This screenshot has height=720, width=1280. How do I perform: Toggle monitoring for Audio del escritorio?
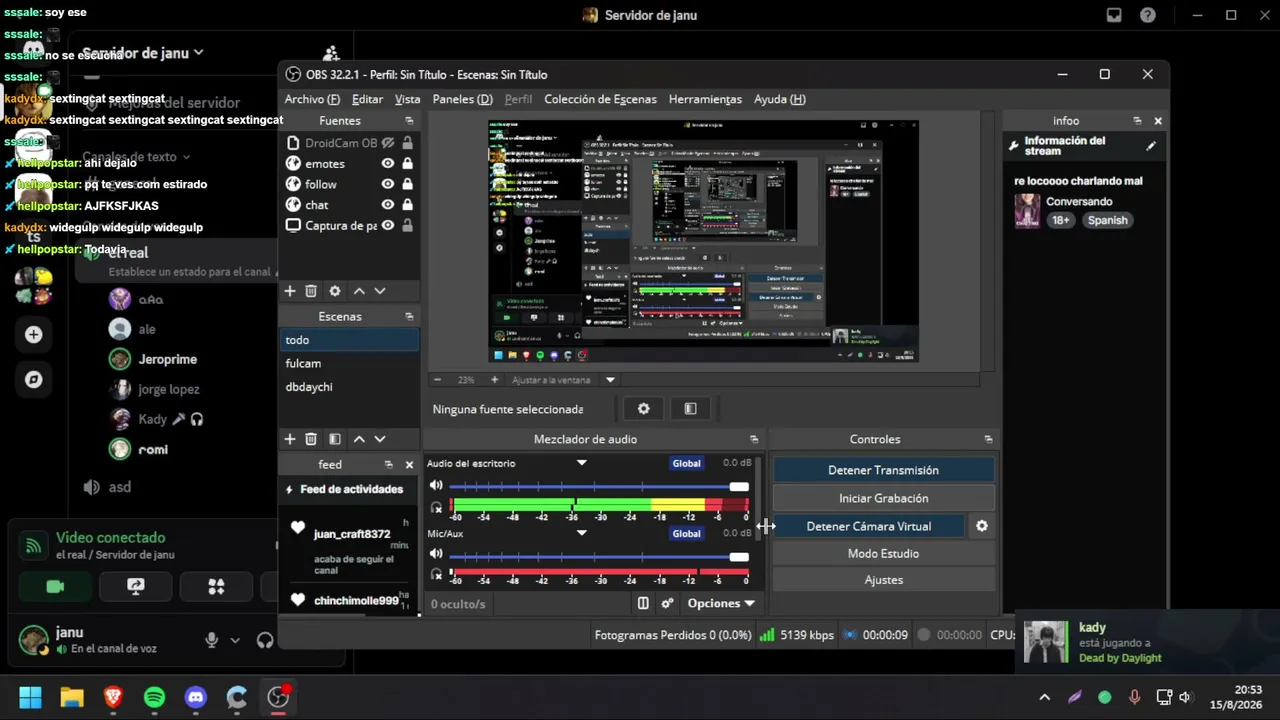coord(436,508)
